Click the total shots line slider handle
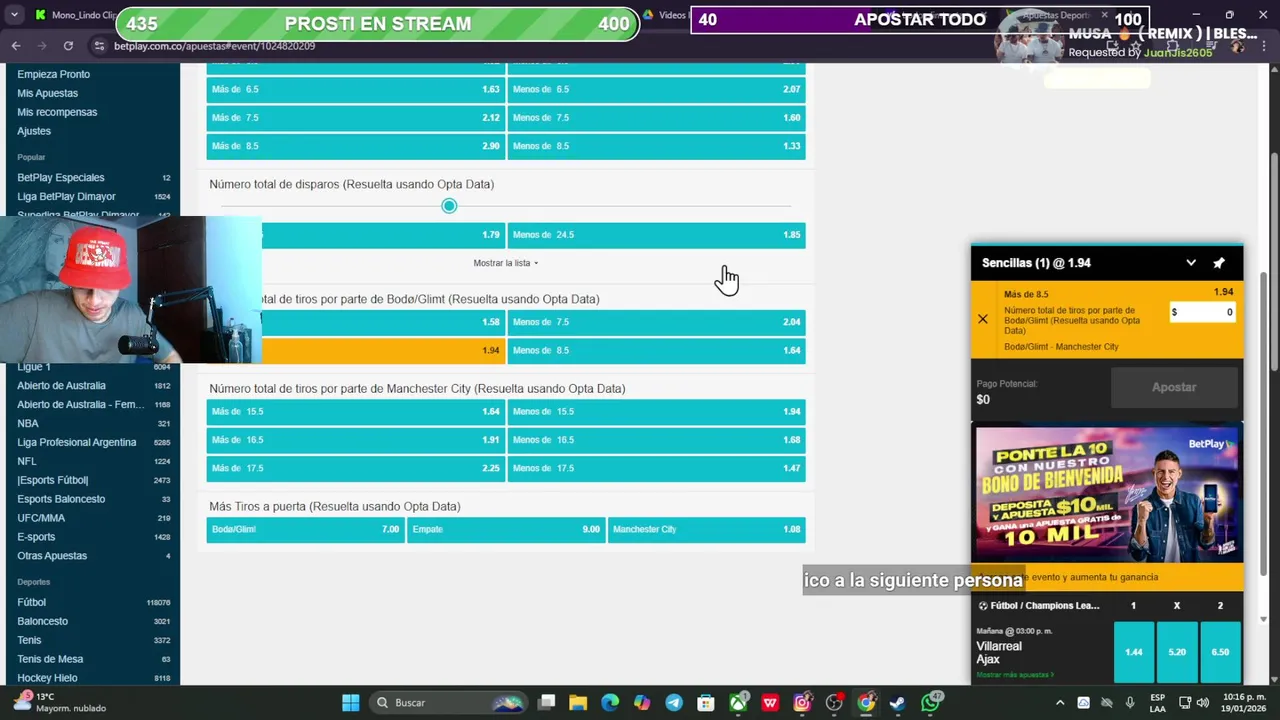This screenshot has width=1280, height=720. (449, 206)
